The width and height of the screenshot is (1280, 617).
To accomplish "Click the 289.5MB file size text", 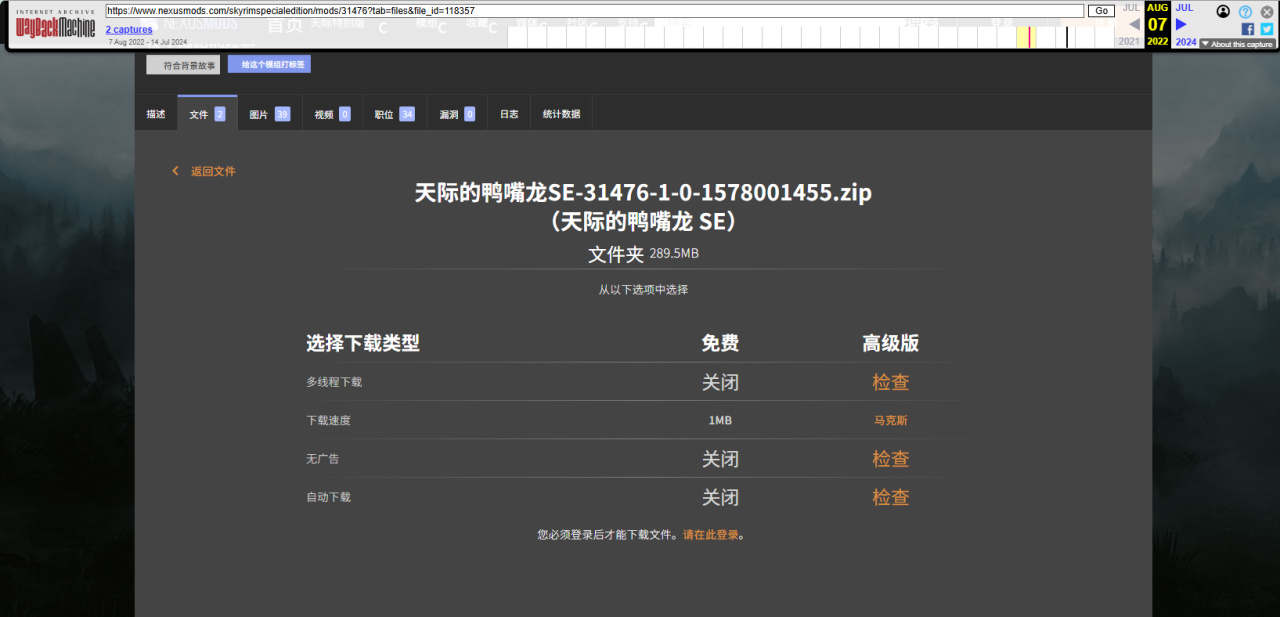I will click(674, 254).
